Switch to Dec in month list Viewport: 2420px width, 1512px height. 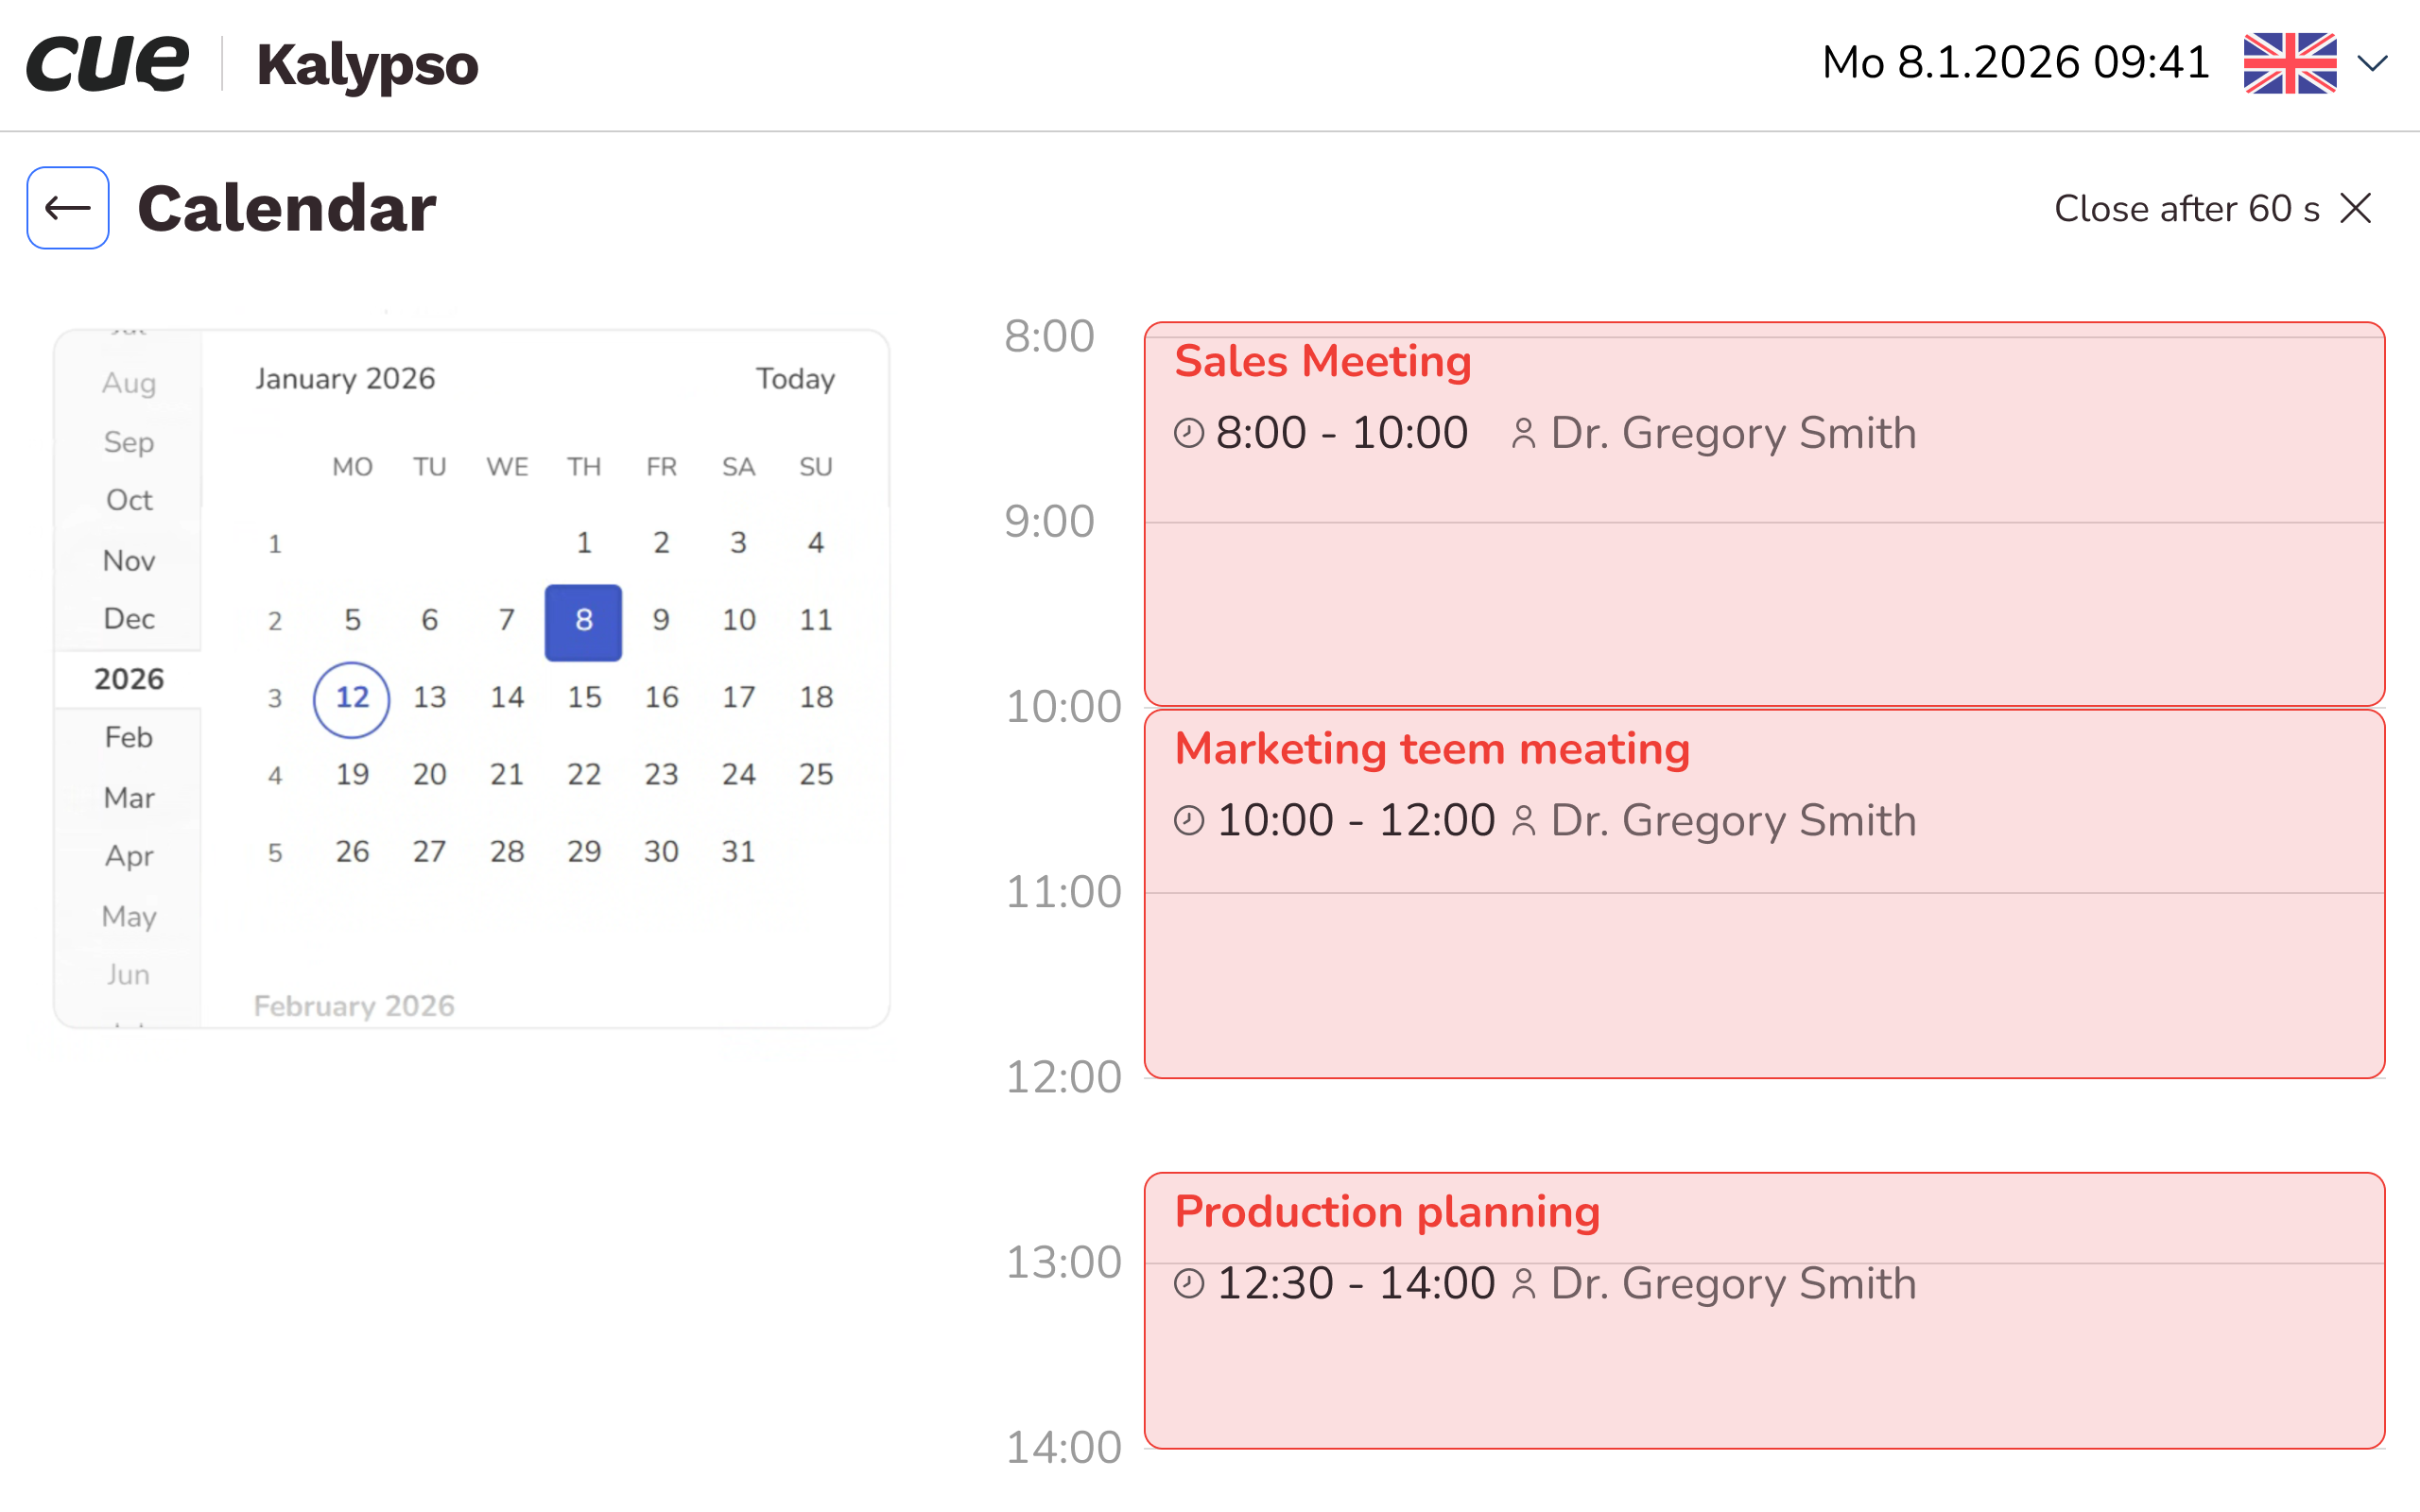(x=129, y=619)
